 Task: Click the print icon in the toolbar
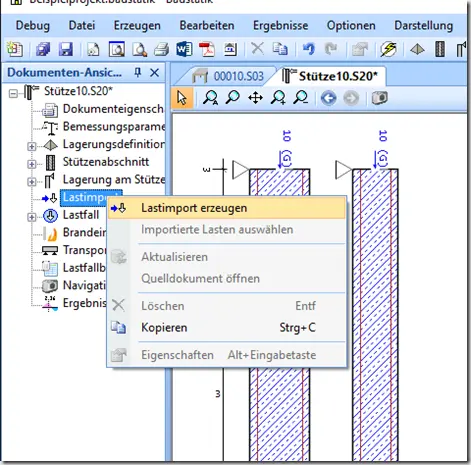pos(161,50)
